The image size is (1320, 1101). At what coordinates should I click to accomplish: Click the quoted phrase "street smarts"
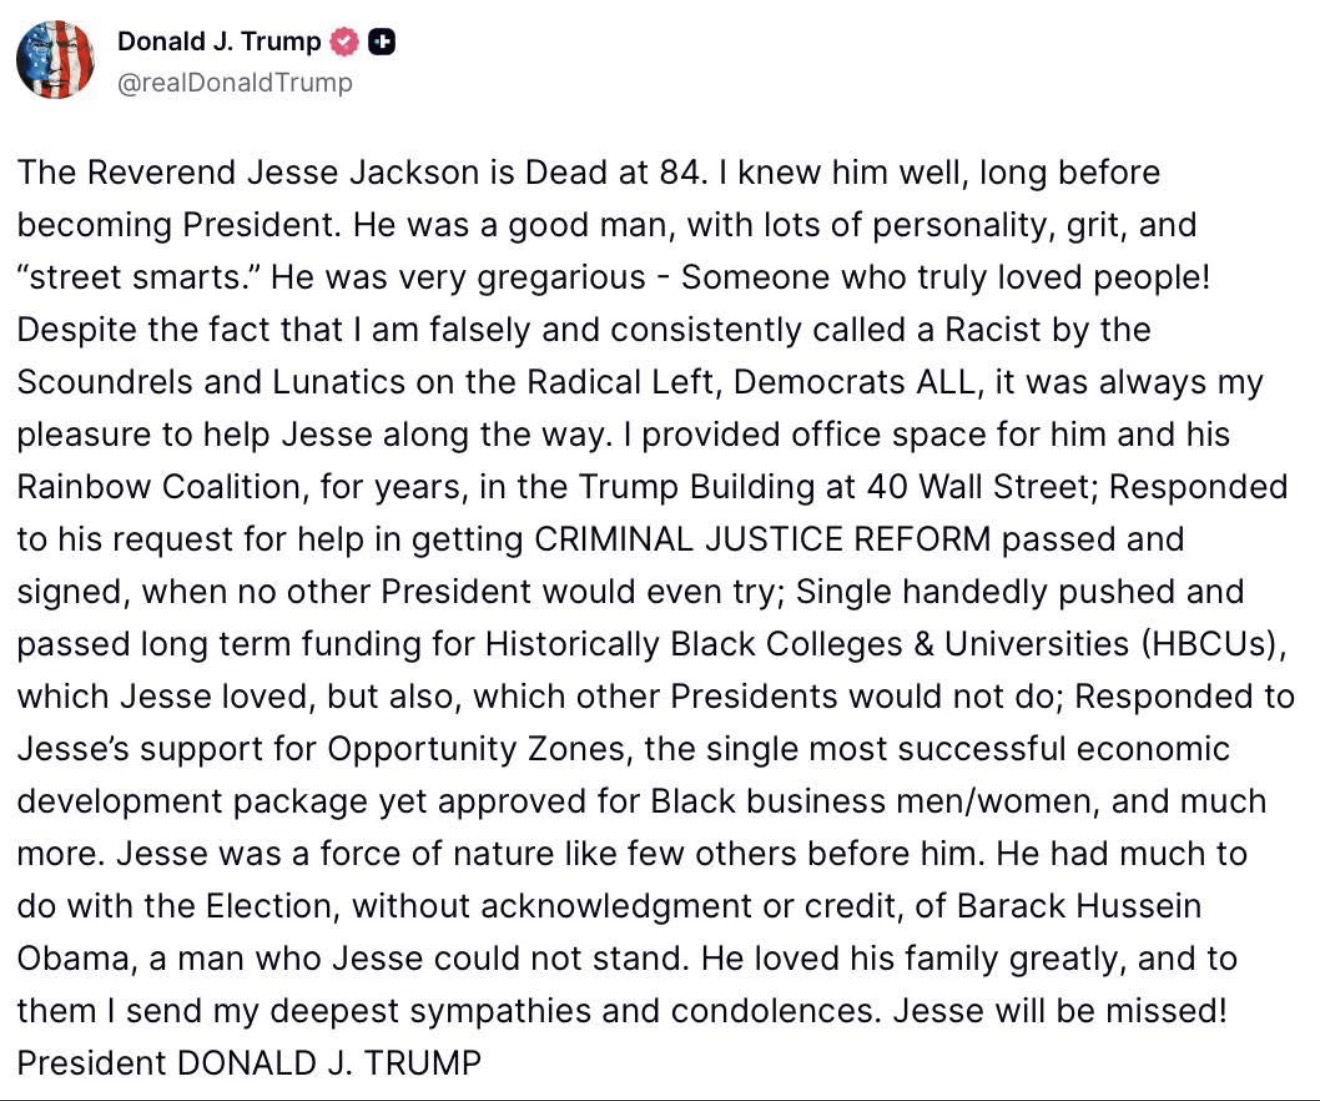click(x=136, y=277)
